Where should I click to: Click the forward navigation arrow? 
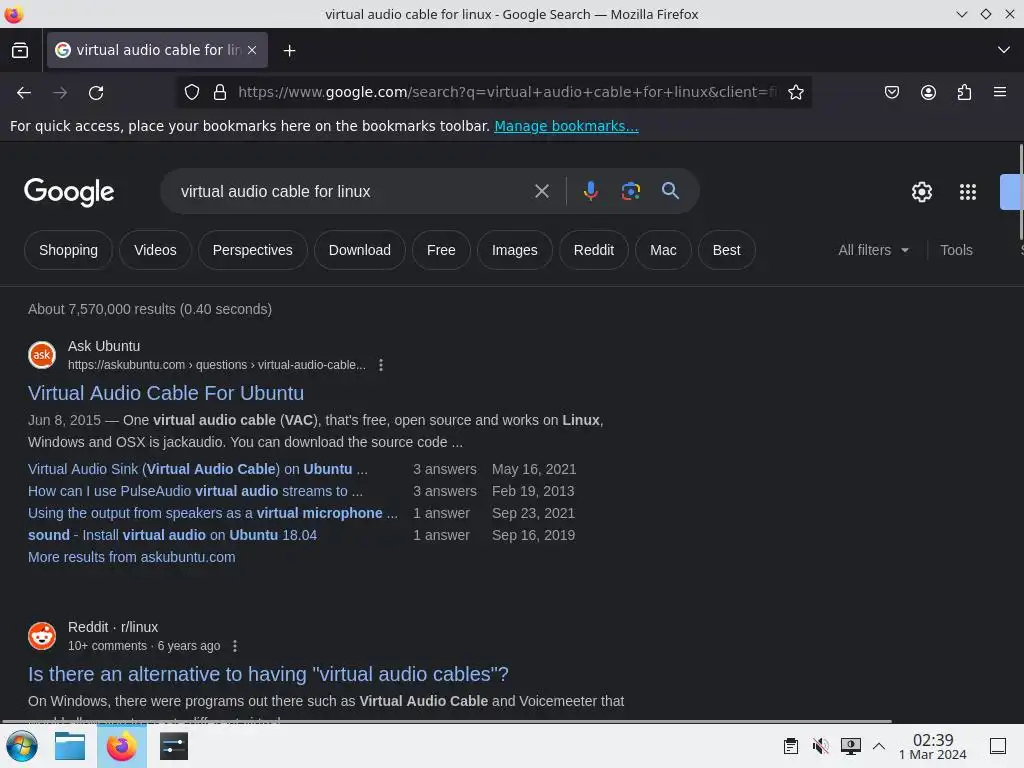pyautogui.click(x=60, y=93)
